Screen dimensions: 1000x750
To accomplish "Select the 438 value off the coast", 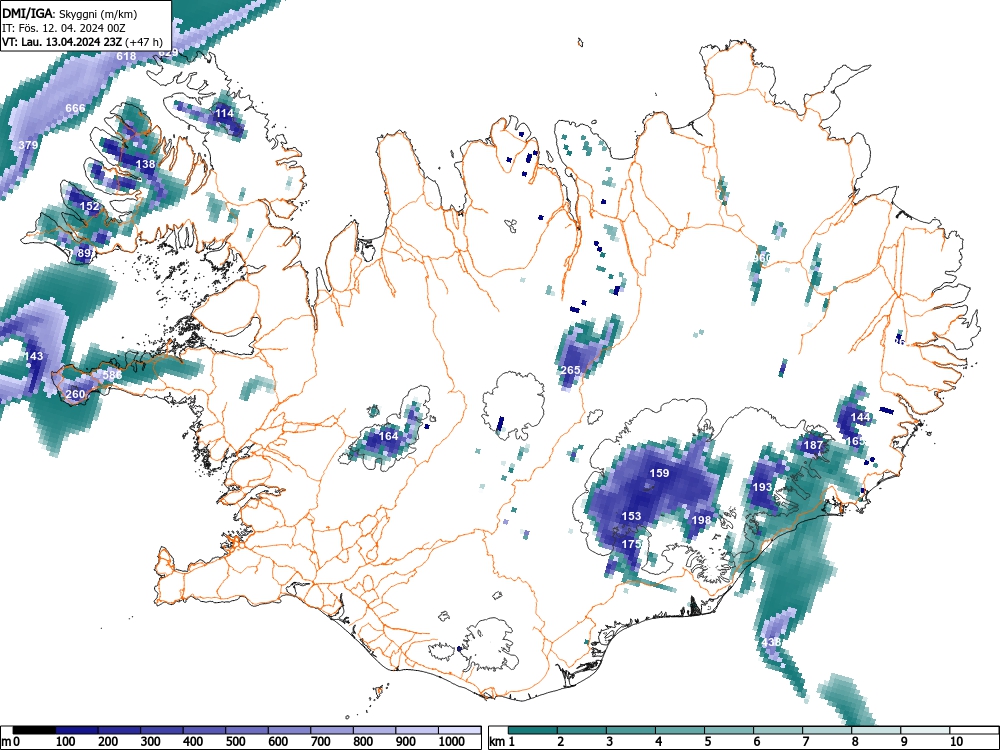I will tap(771, 642).
